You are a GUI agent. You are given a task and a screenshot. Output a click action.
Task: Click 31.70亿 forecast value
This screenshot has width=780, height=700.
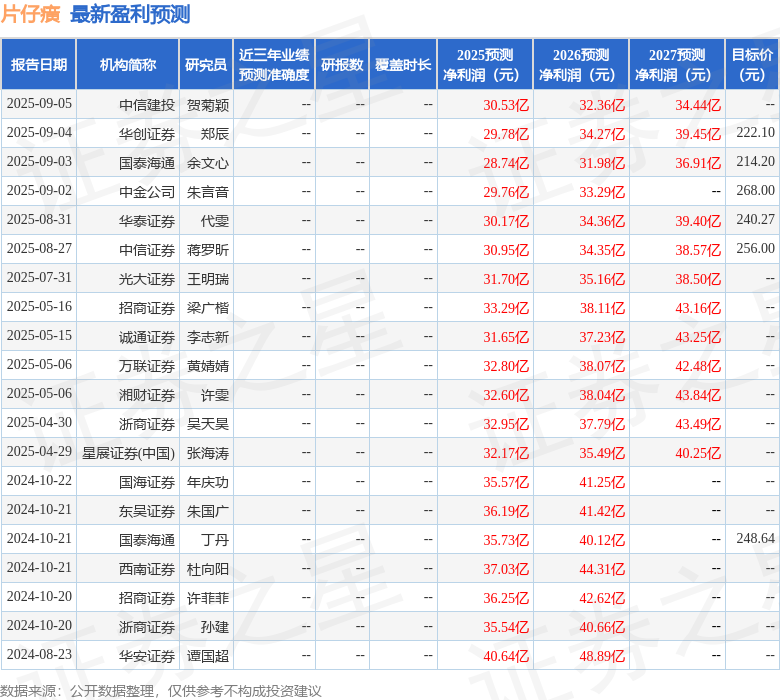click(x=506, y=279)
